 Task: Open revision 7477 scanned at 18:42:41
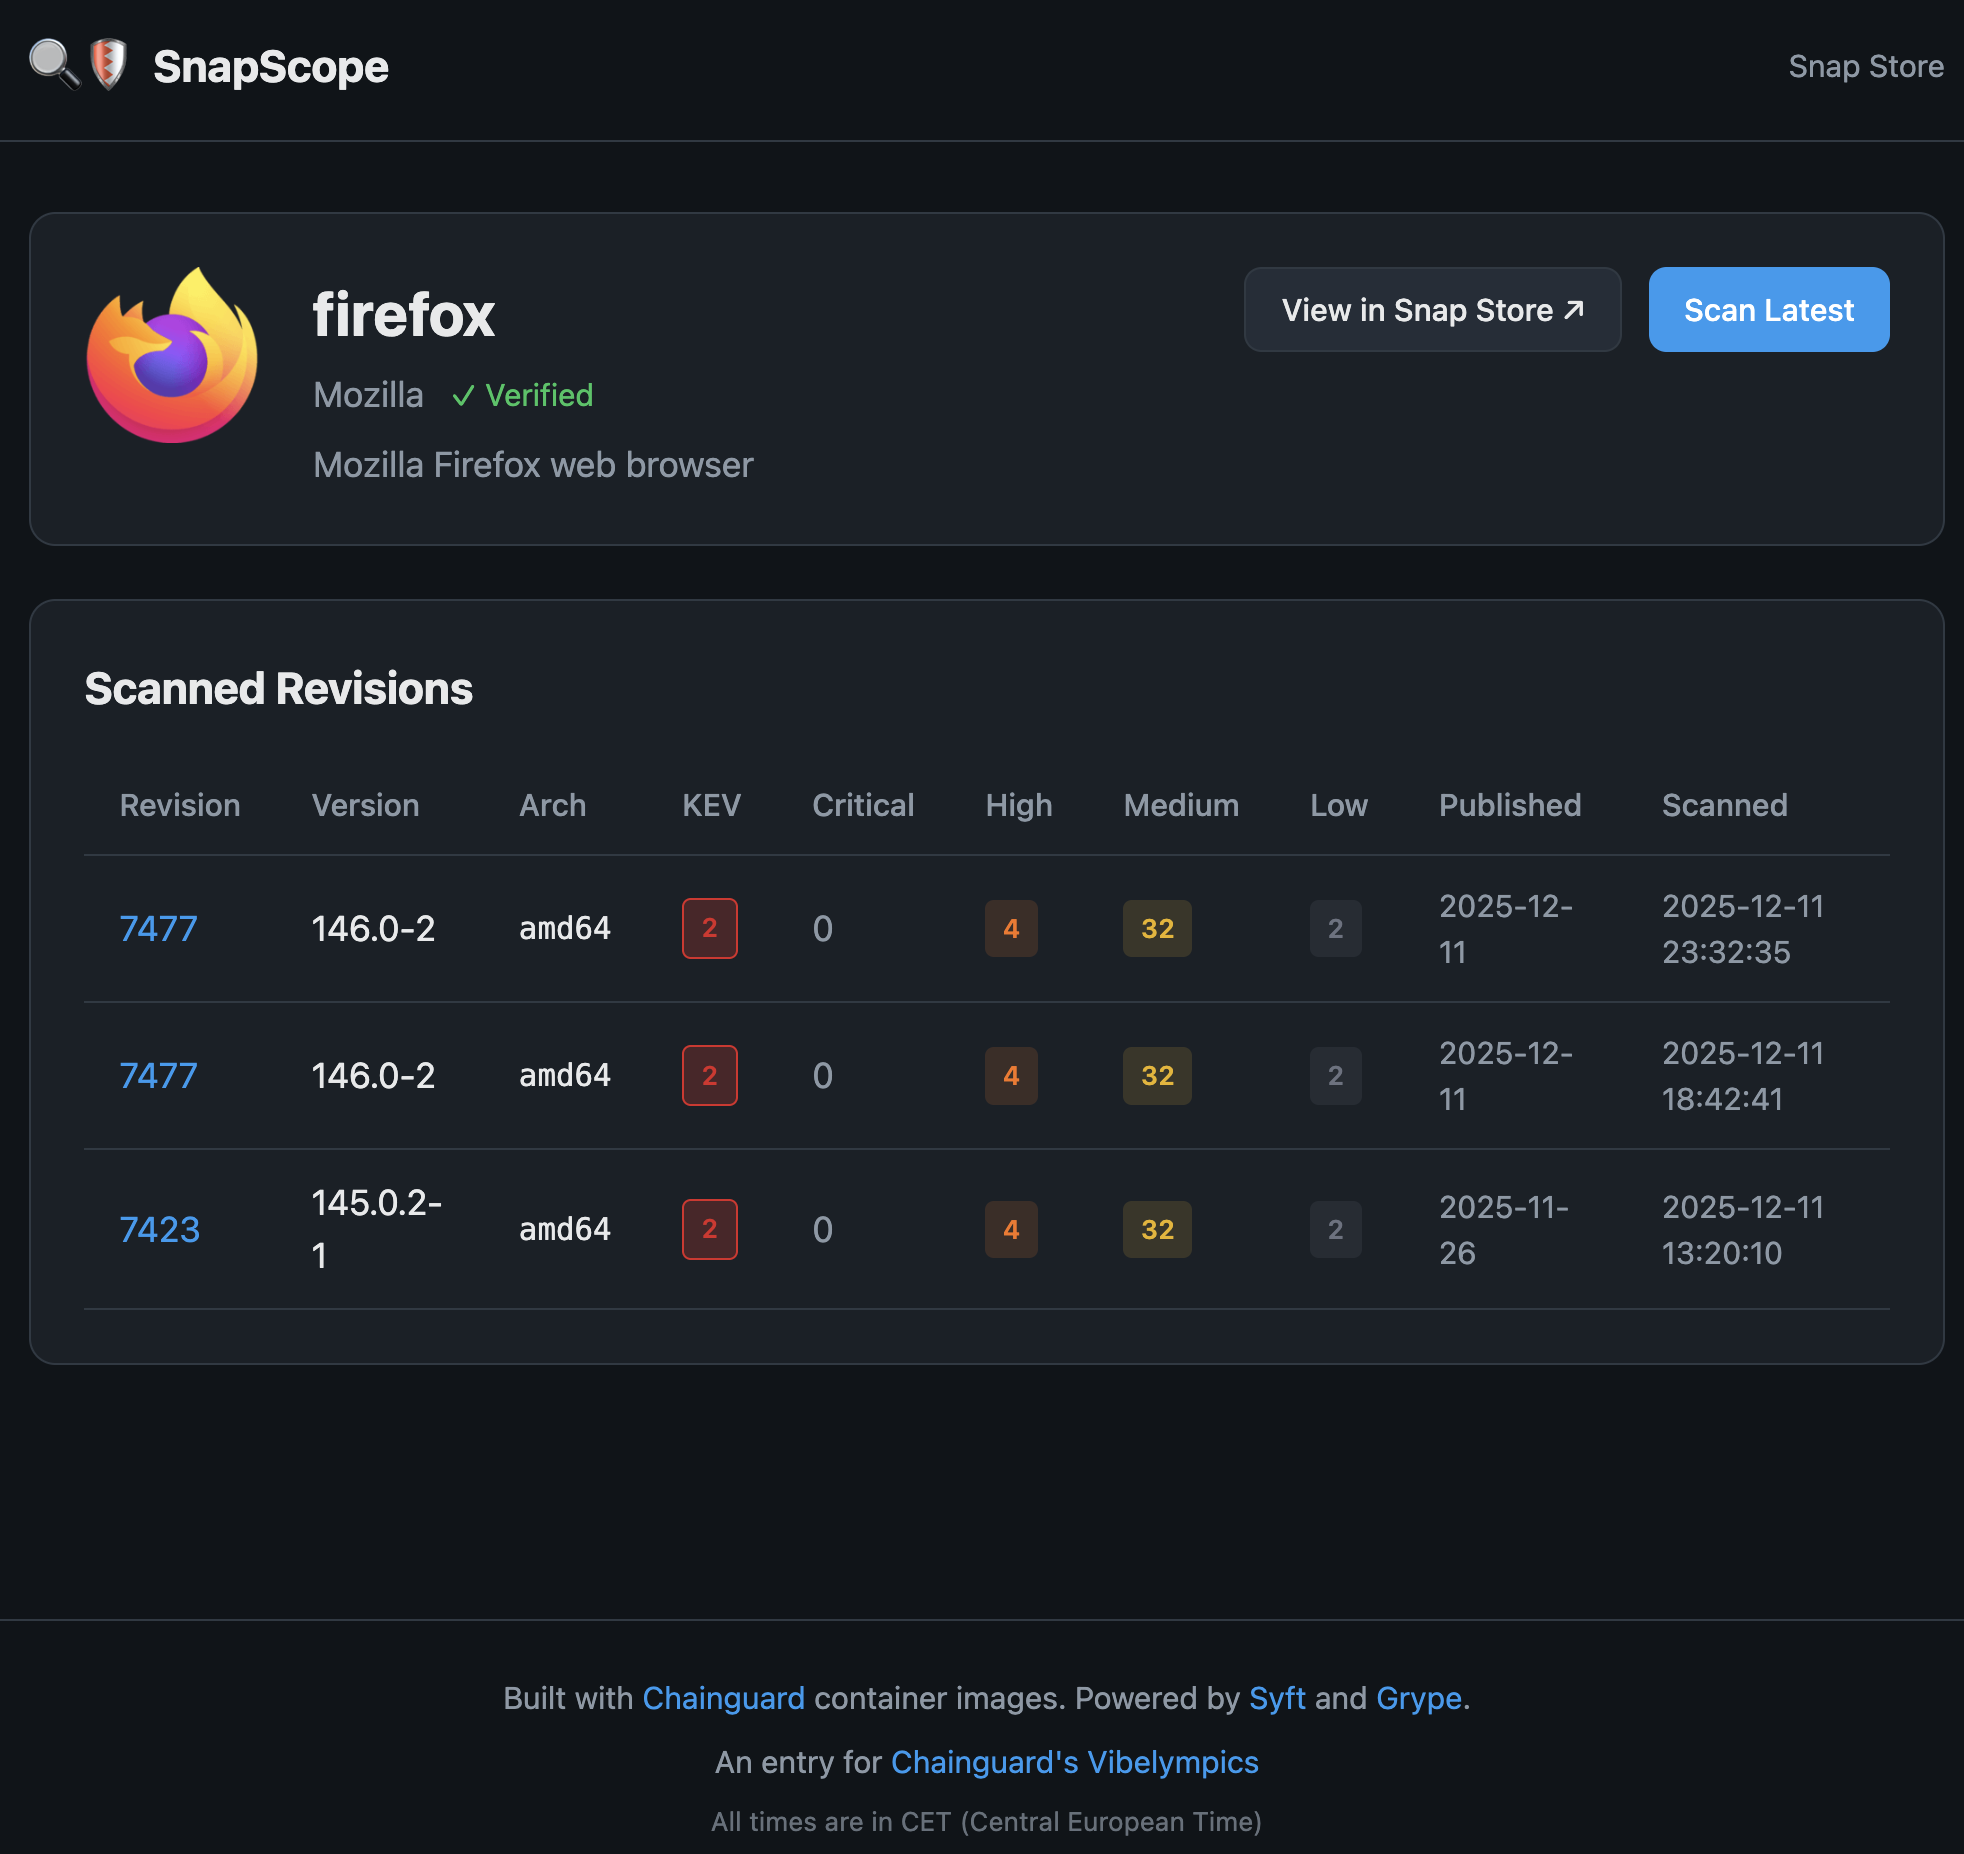(x=158, y=1076)
